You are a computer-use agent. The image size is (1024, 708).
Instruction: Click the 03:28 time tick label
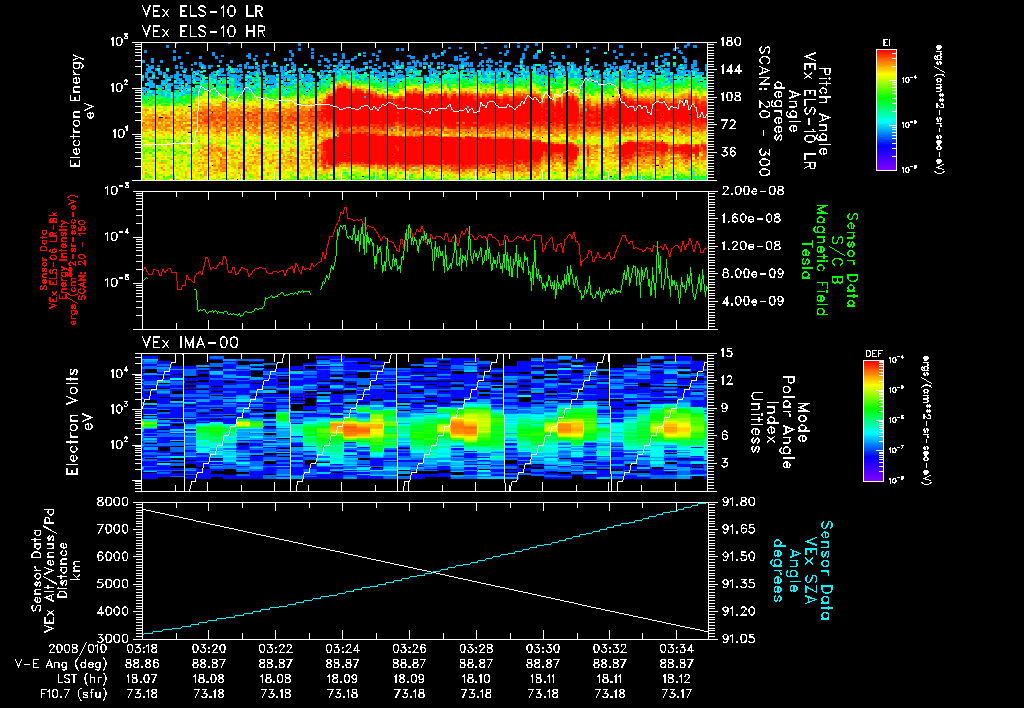coord(476,650)
